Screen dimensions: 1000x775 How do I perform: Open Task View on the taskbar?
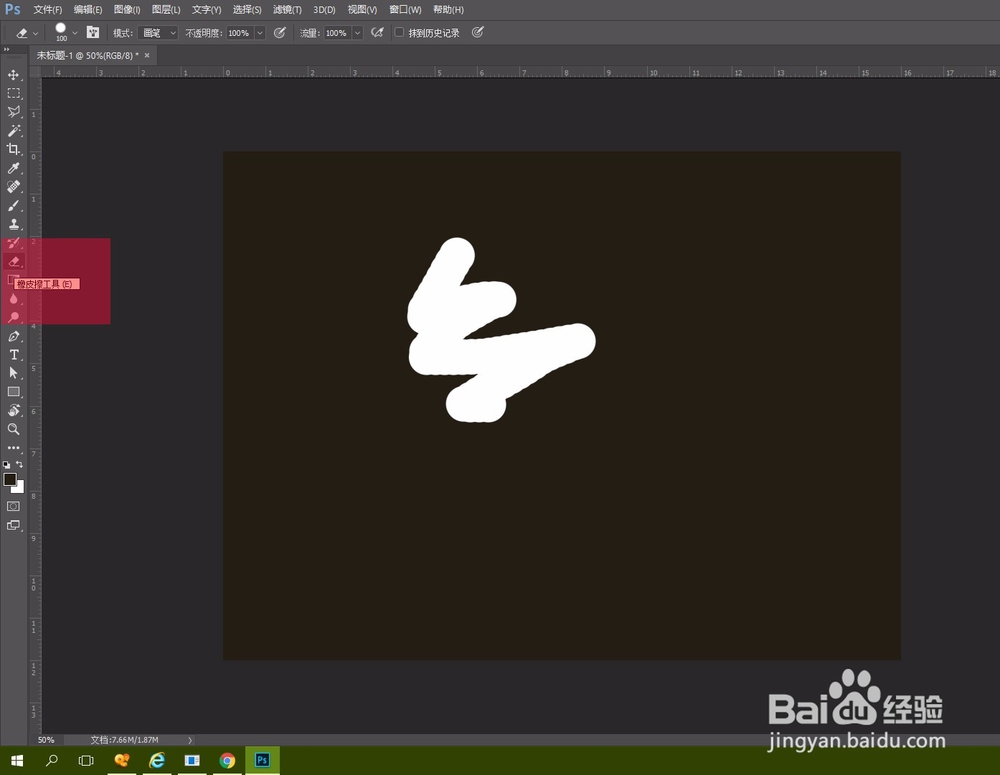(86, 760)
